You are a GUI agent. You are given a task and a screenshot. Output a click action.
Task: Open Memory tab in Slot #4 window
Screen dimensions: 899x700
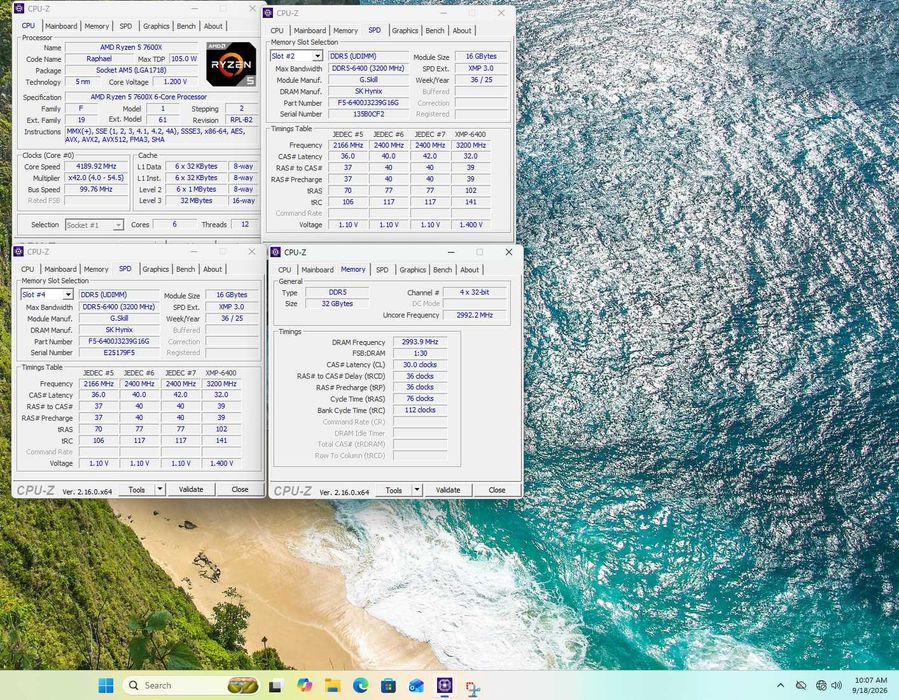point(96,269)
